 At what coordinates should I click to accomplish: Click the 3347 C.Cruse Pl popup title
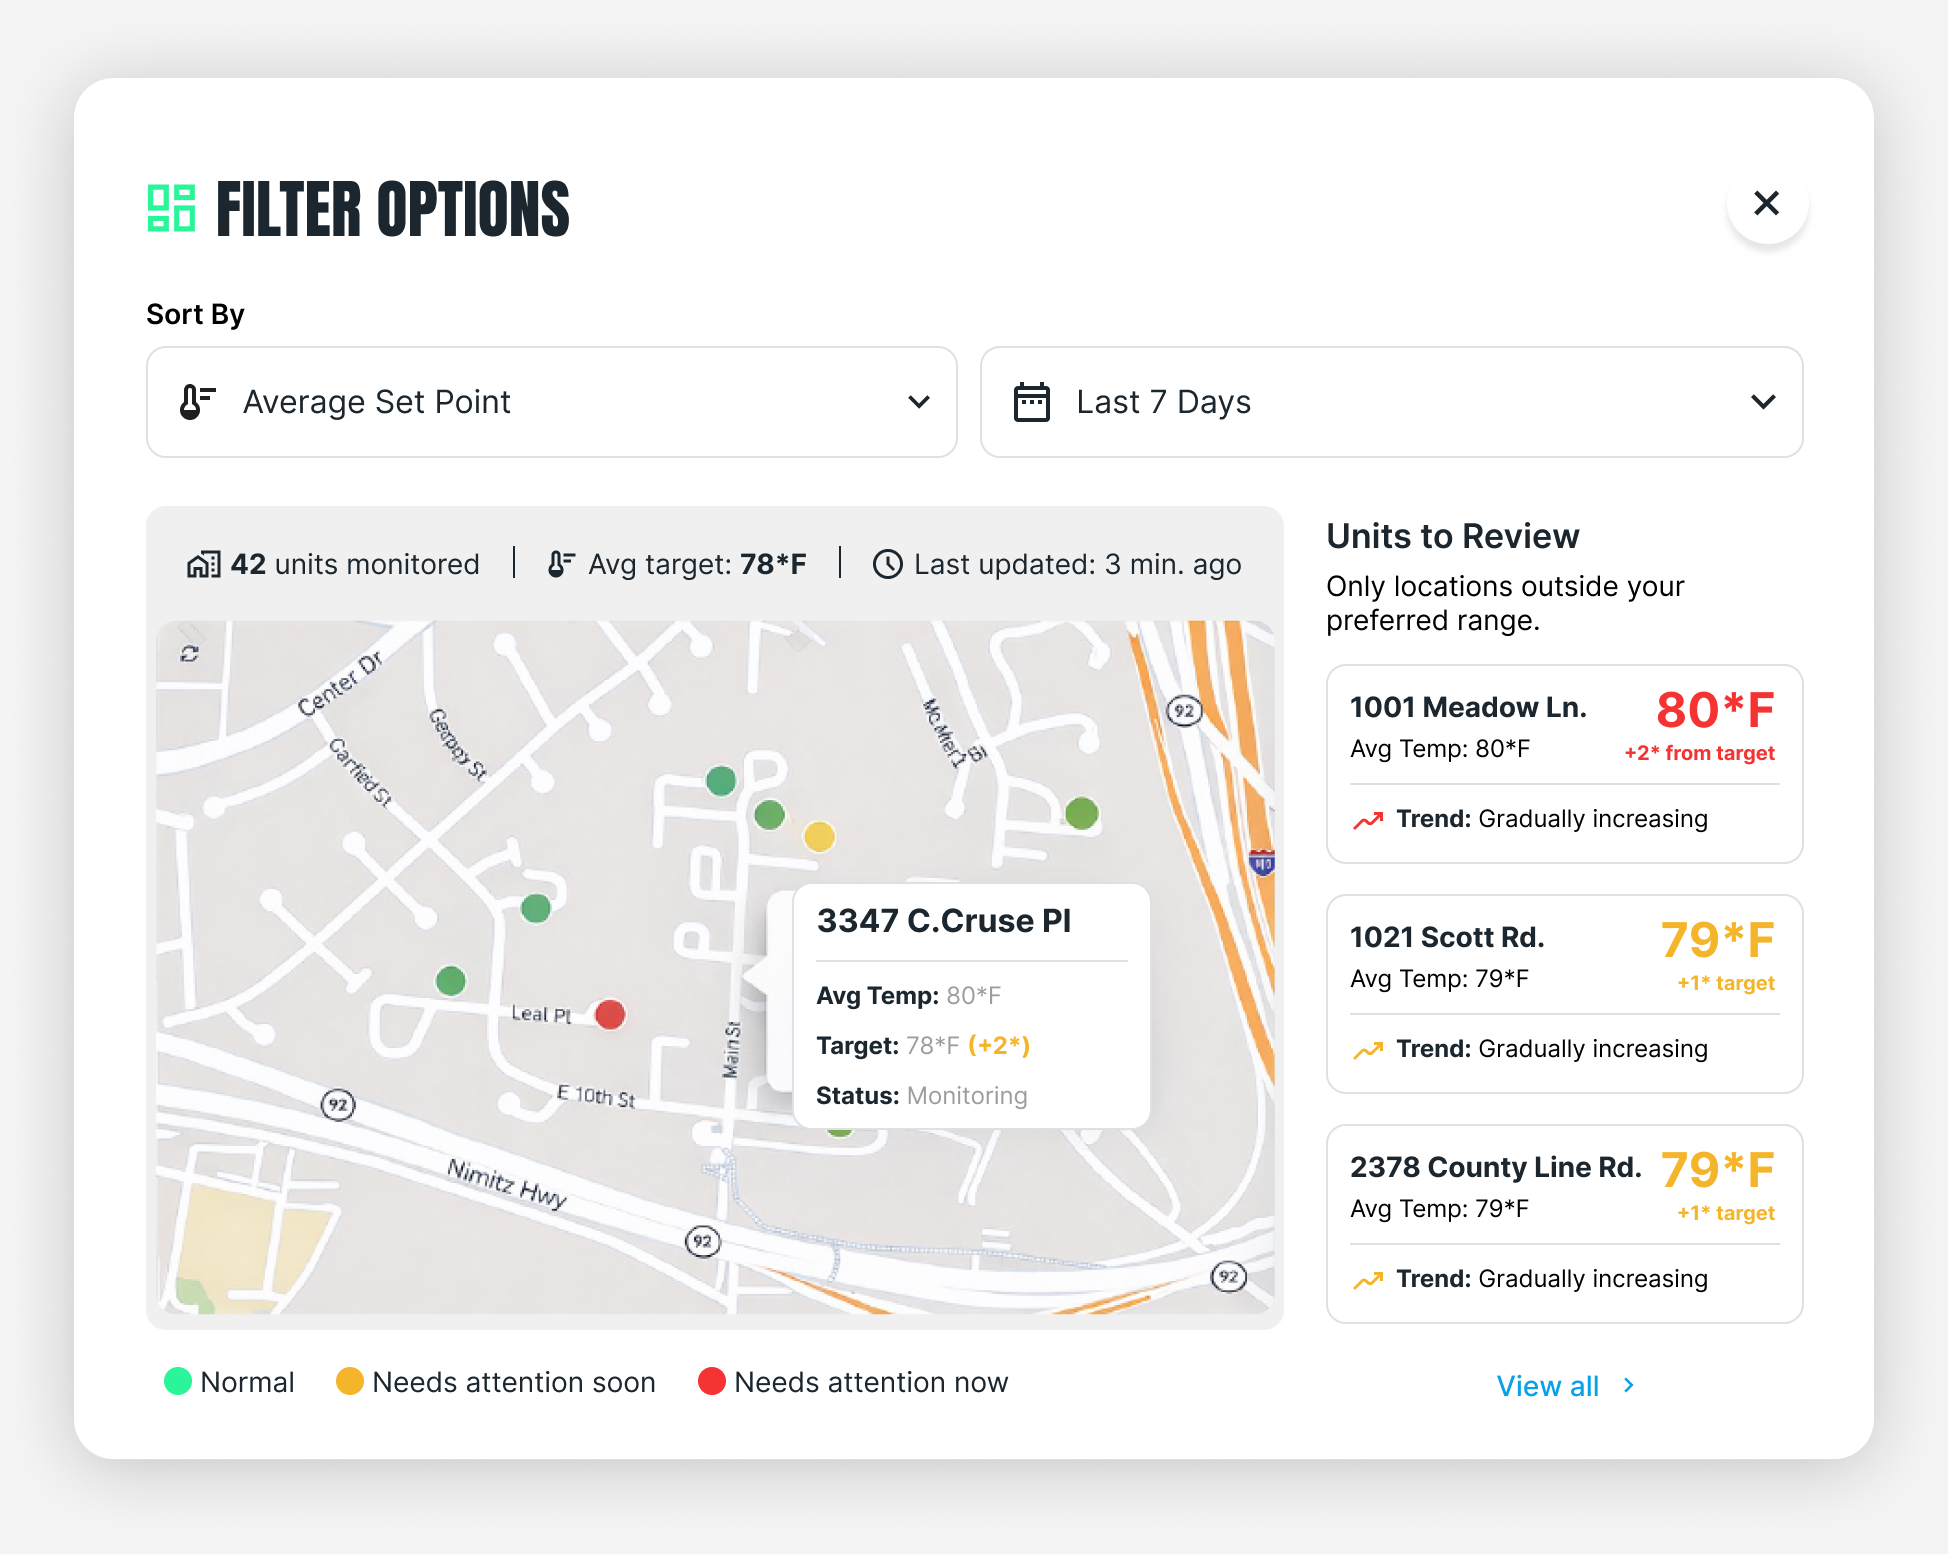[943, 920]
